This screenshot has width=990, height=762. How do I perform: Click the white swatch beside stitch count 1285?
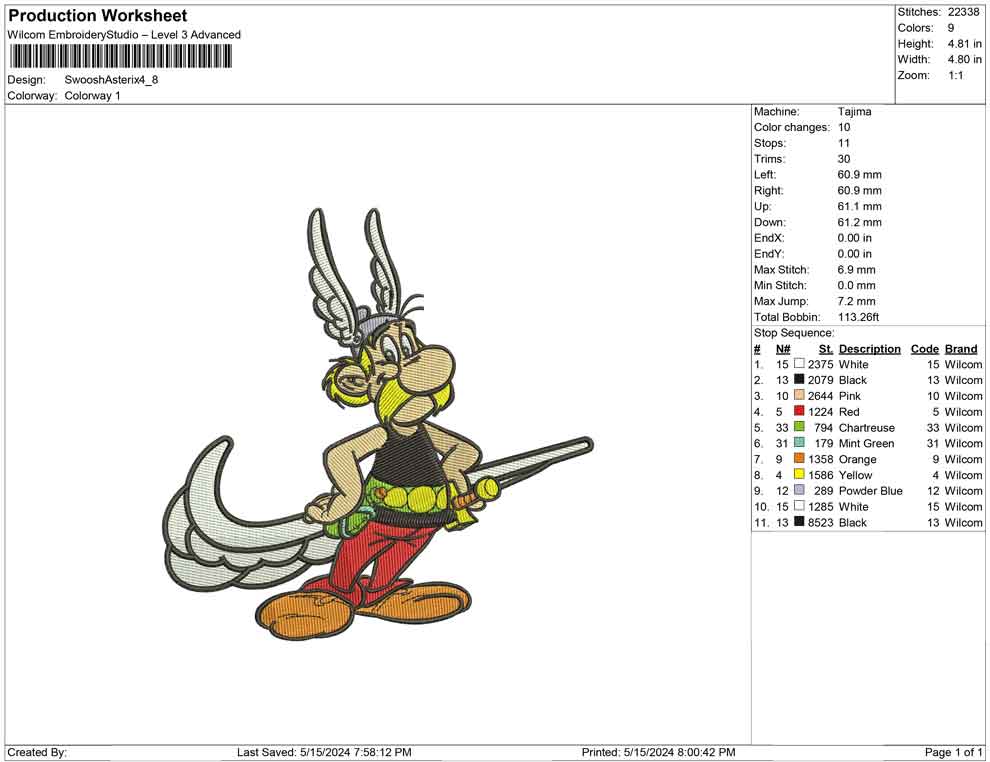799,506
